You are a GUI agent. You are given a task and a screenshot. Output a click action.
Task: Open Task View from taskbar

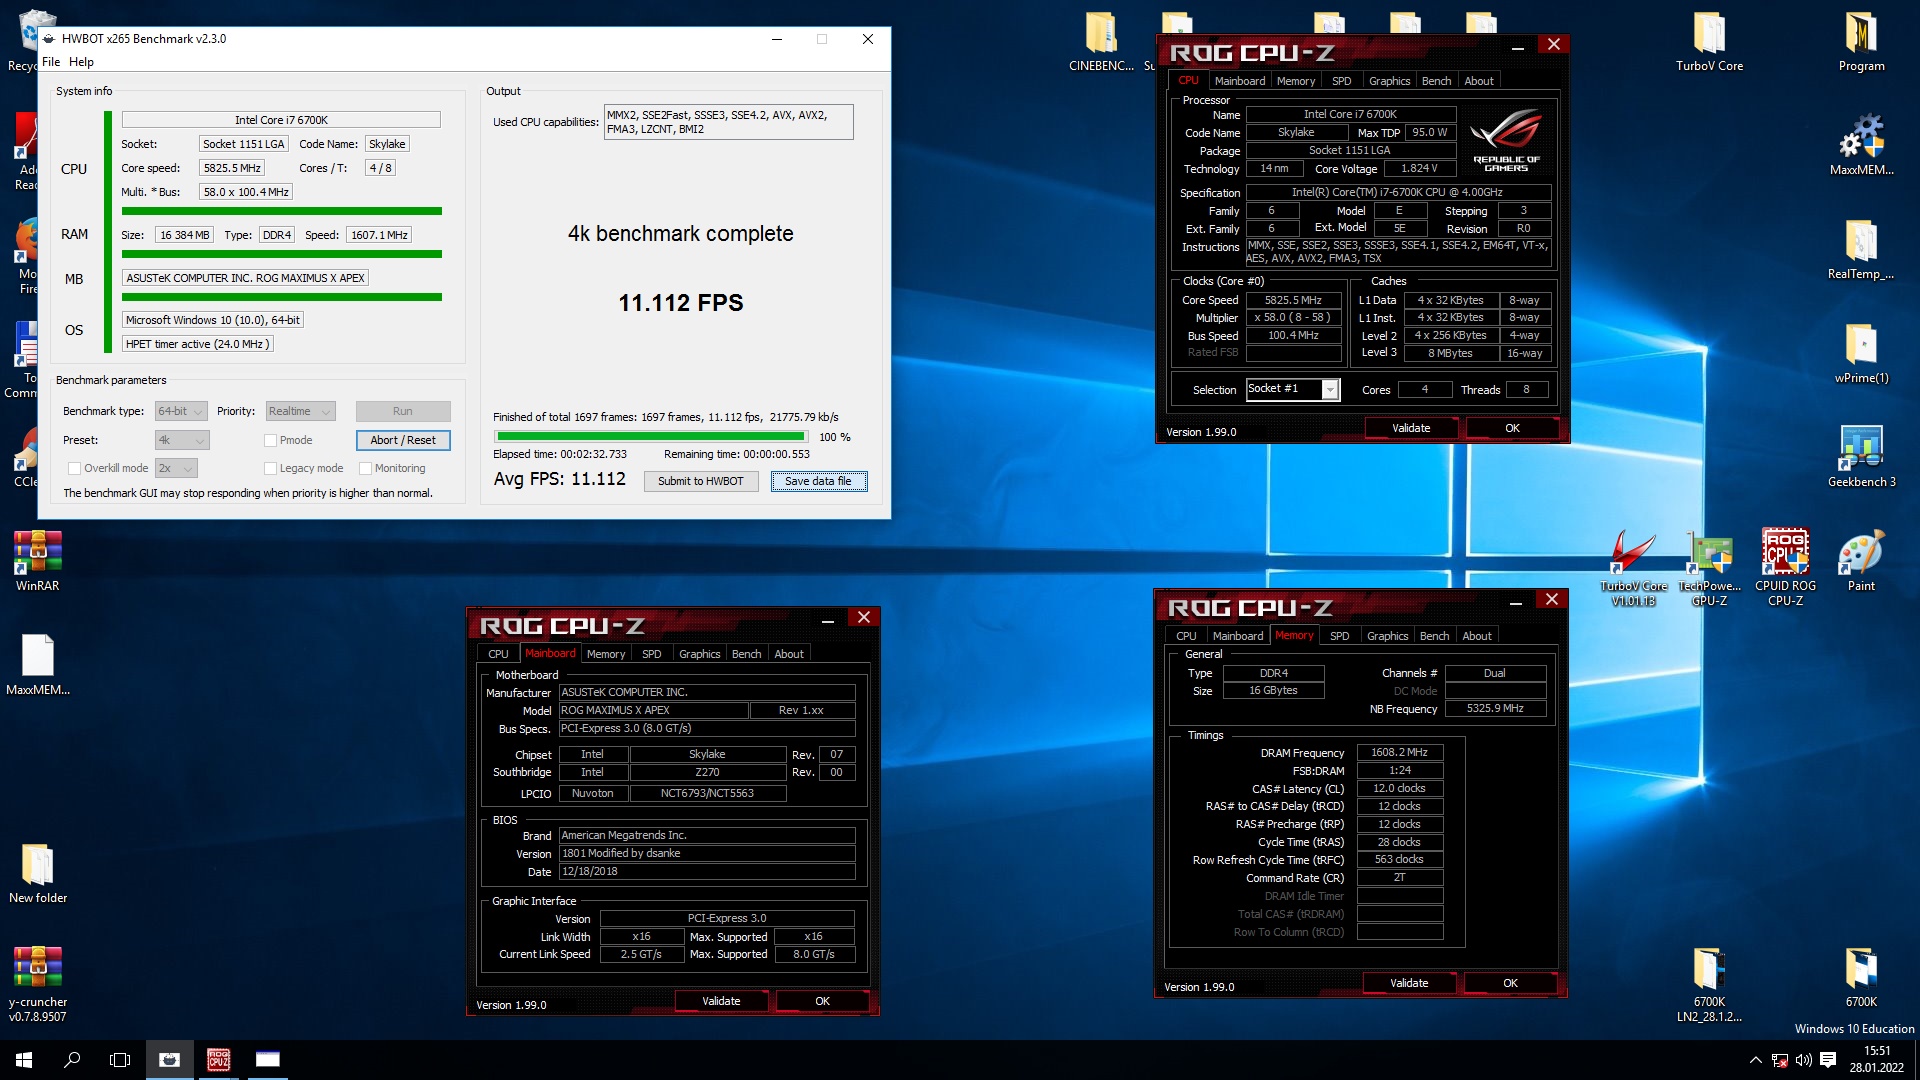(x=120, y=1060)
